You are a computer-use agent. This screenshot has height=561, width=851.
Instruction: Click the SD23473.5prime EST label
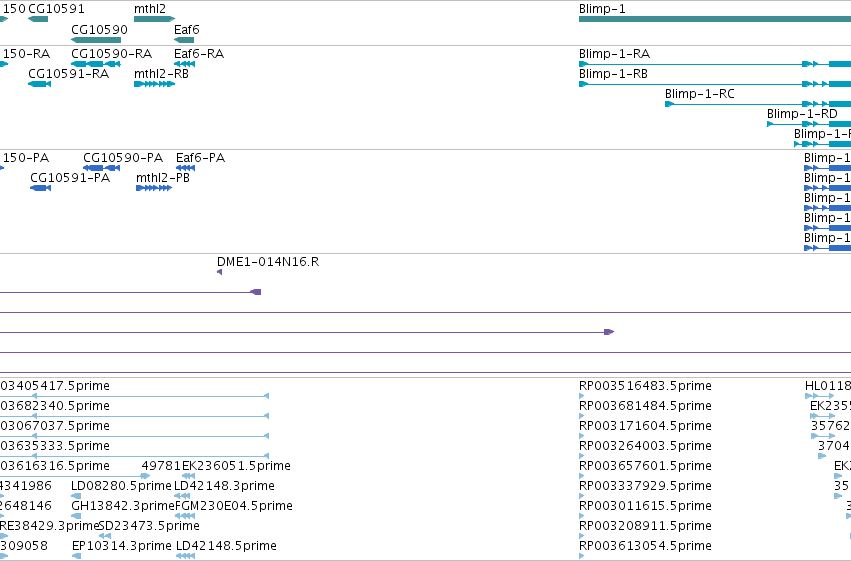[149, 526]
